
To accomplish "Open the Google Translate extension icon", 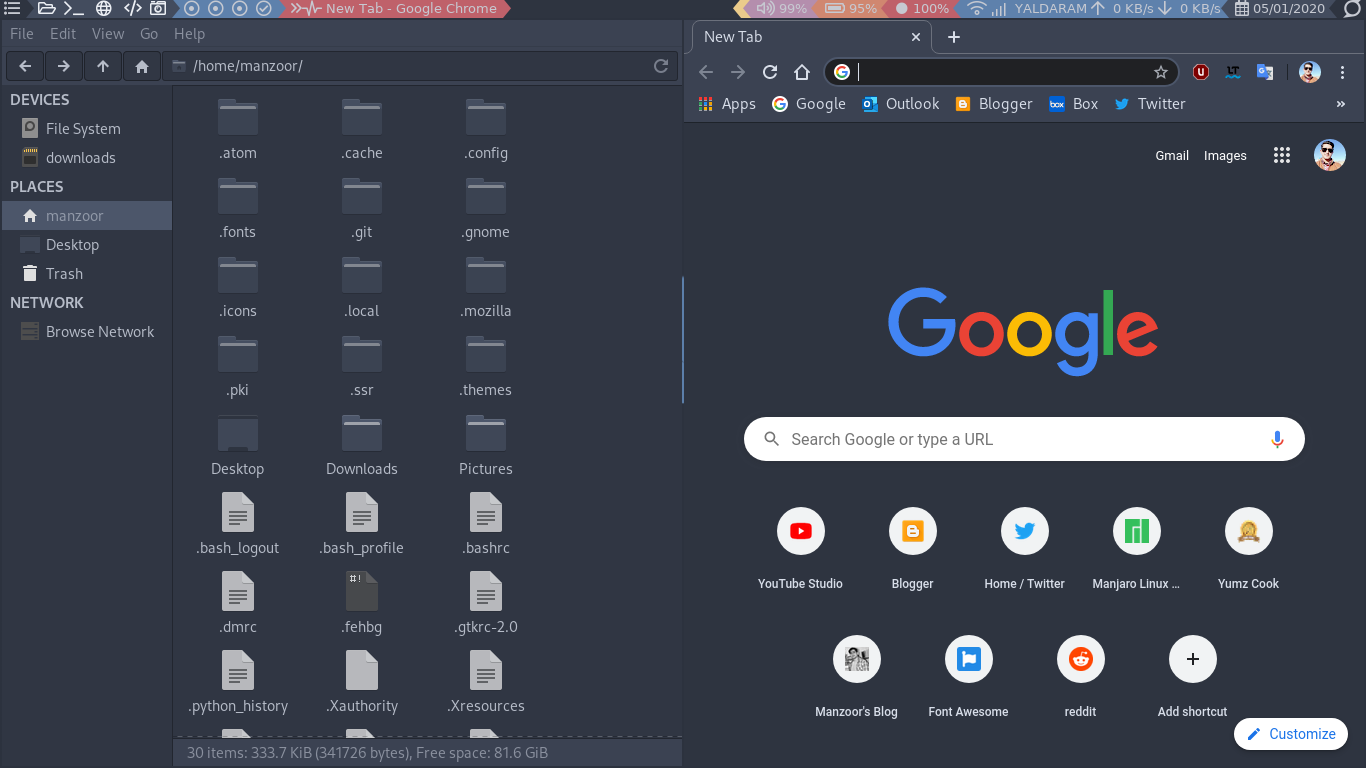I will click(x=1265, y=72).
